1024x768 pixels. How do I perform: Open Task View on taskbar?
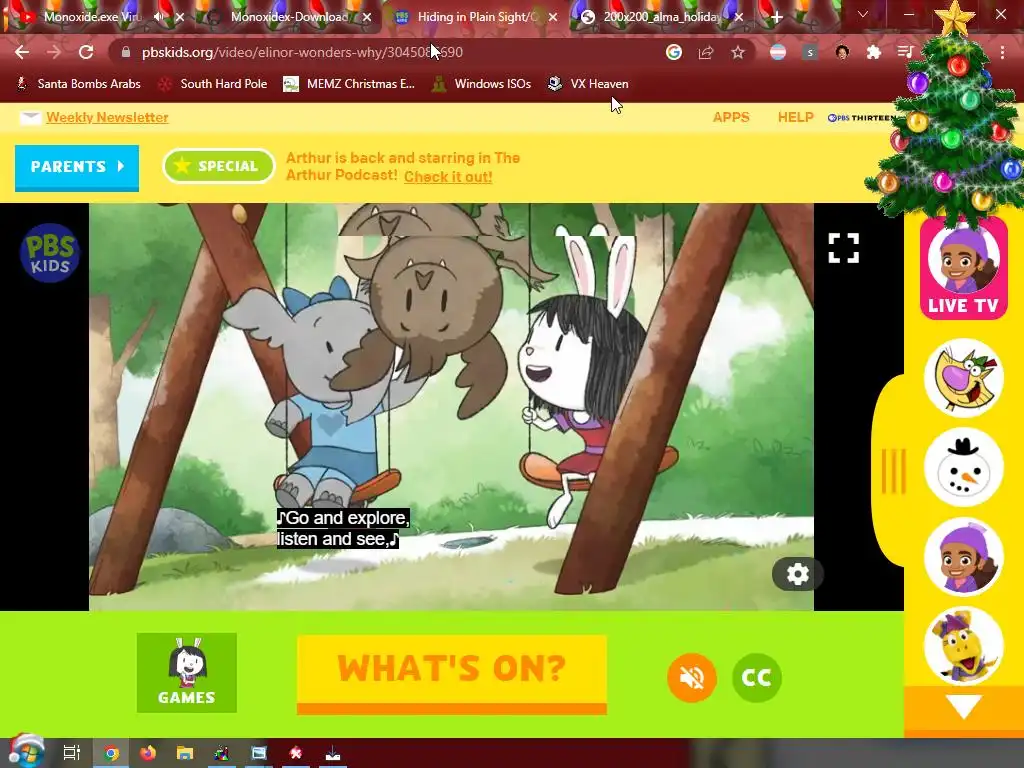point(72,753)
